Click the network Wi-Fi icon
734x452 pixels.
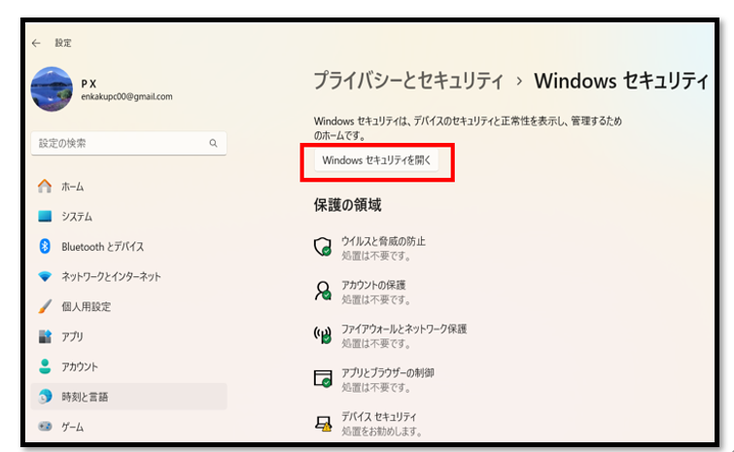(45, 277)
